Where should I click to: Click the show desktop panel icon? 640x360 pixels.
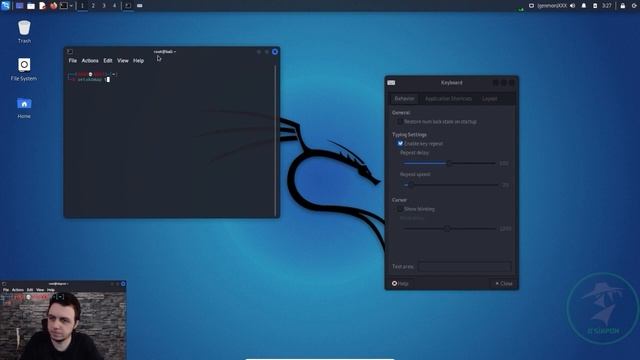point(19,6)
